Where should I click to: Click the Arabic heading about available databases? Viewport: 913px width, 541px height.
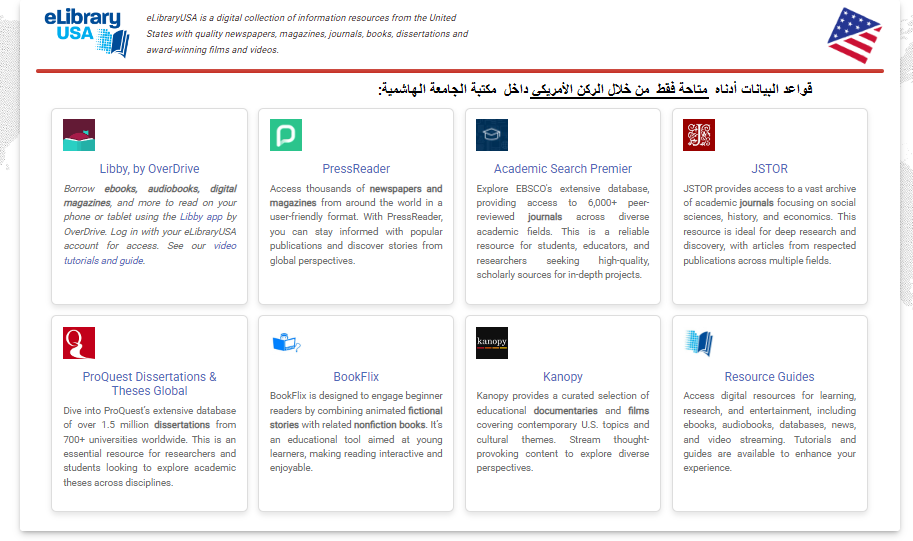click(x=595, y=89)
